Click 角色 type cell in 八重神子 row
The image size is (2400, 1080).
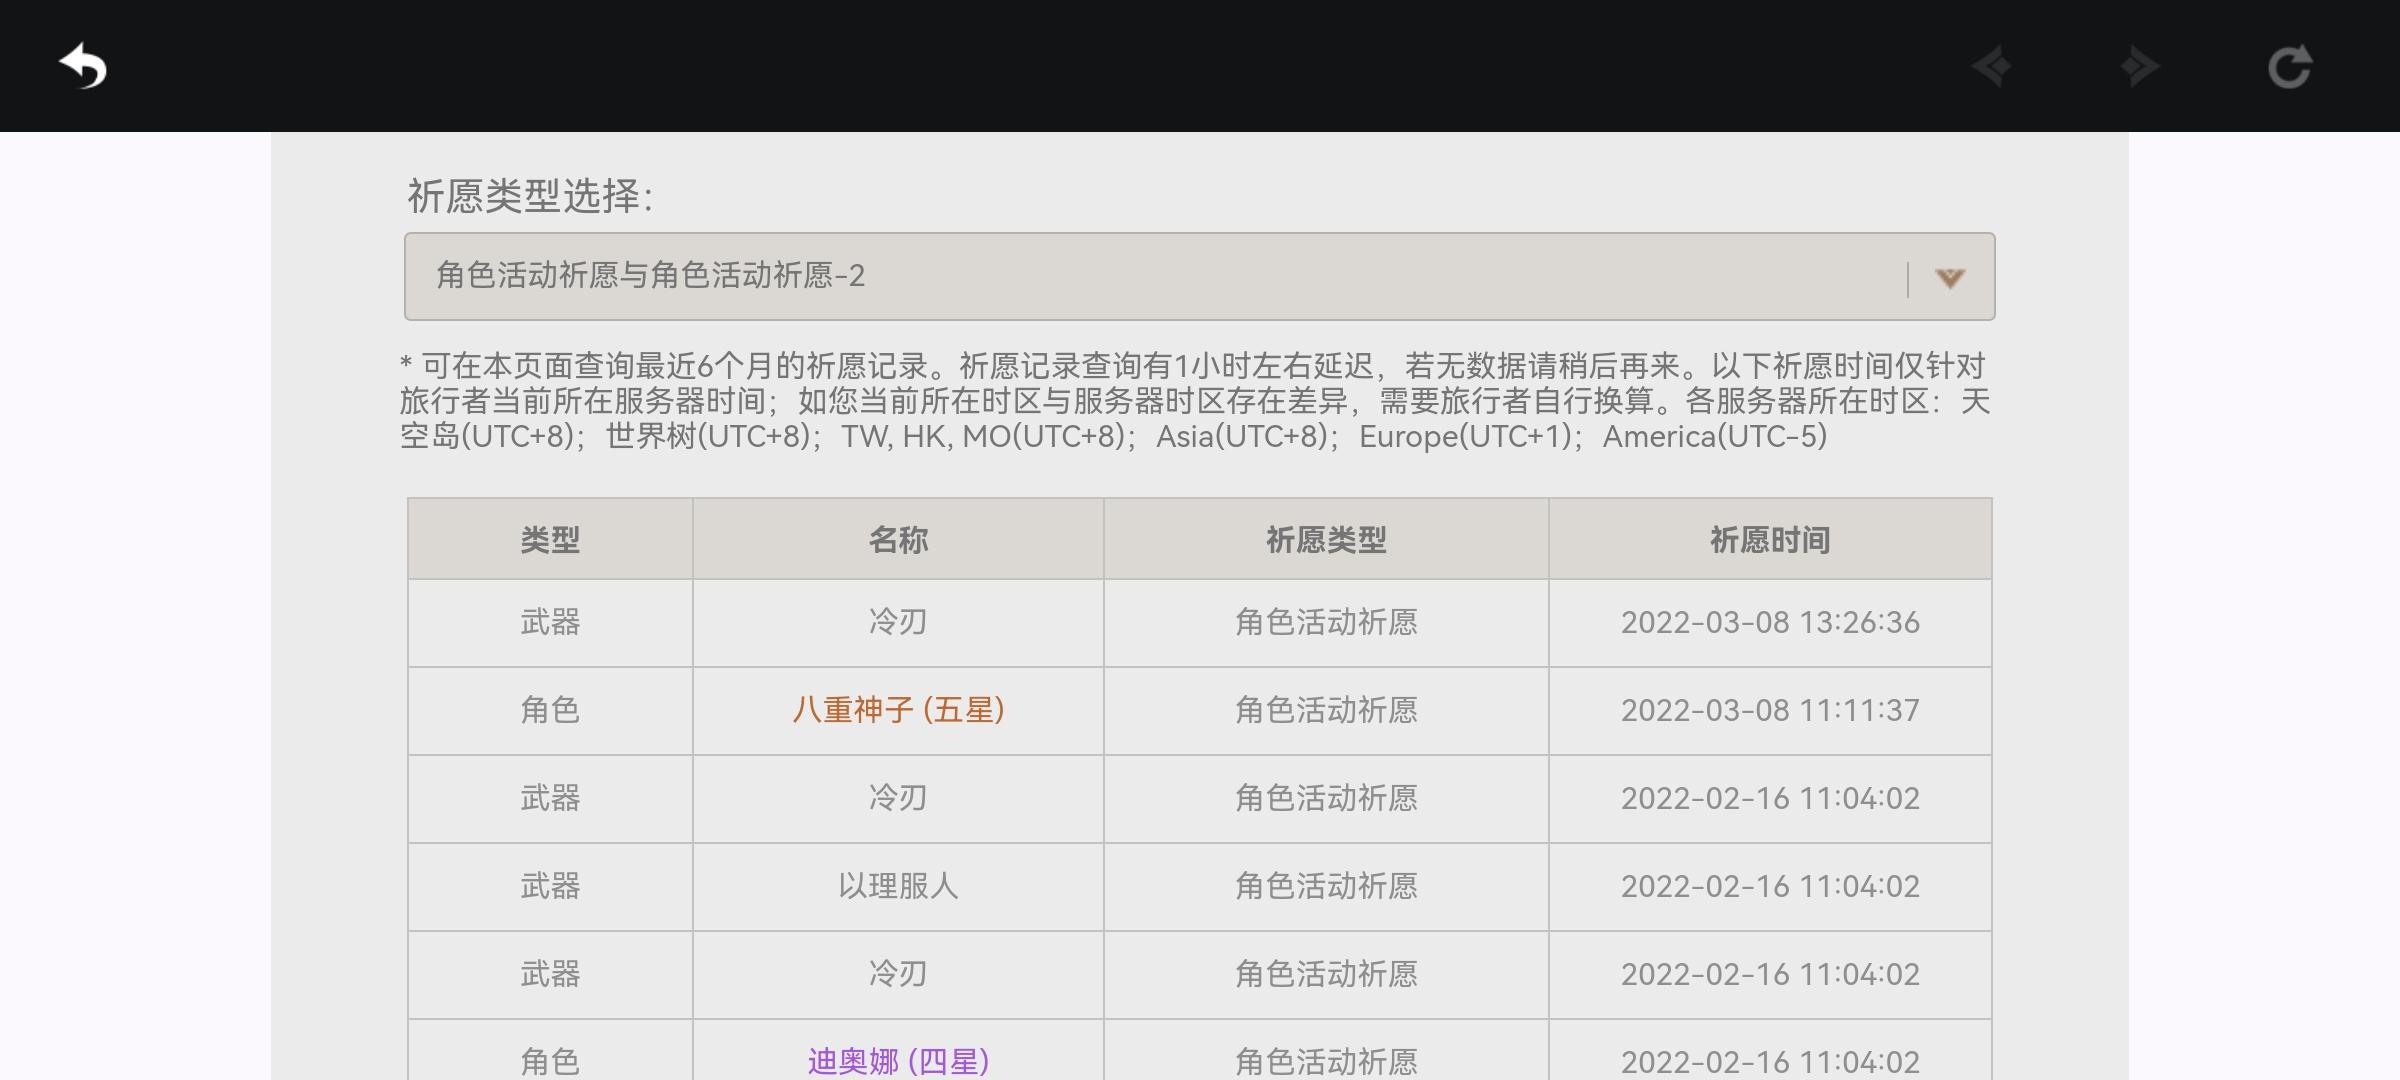click(550, 710)
